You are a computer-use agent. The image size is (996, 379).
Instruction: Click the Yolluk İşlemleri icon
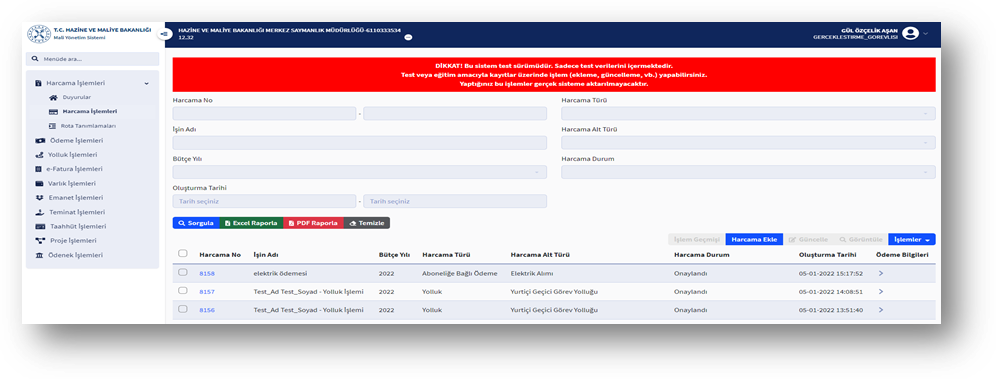[x=39, y=155]
